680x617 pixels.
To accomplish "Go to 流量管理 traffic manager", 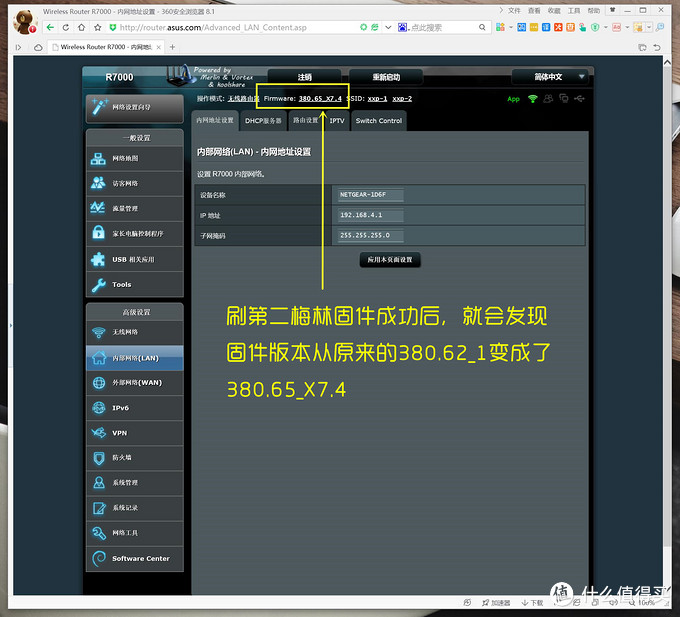I will (x=135, y=209).
